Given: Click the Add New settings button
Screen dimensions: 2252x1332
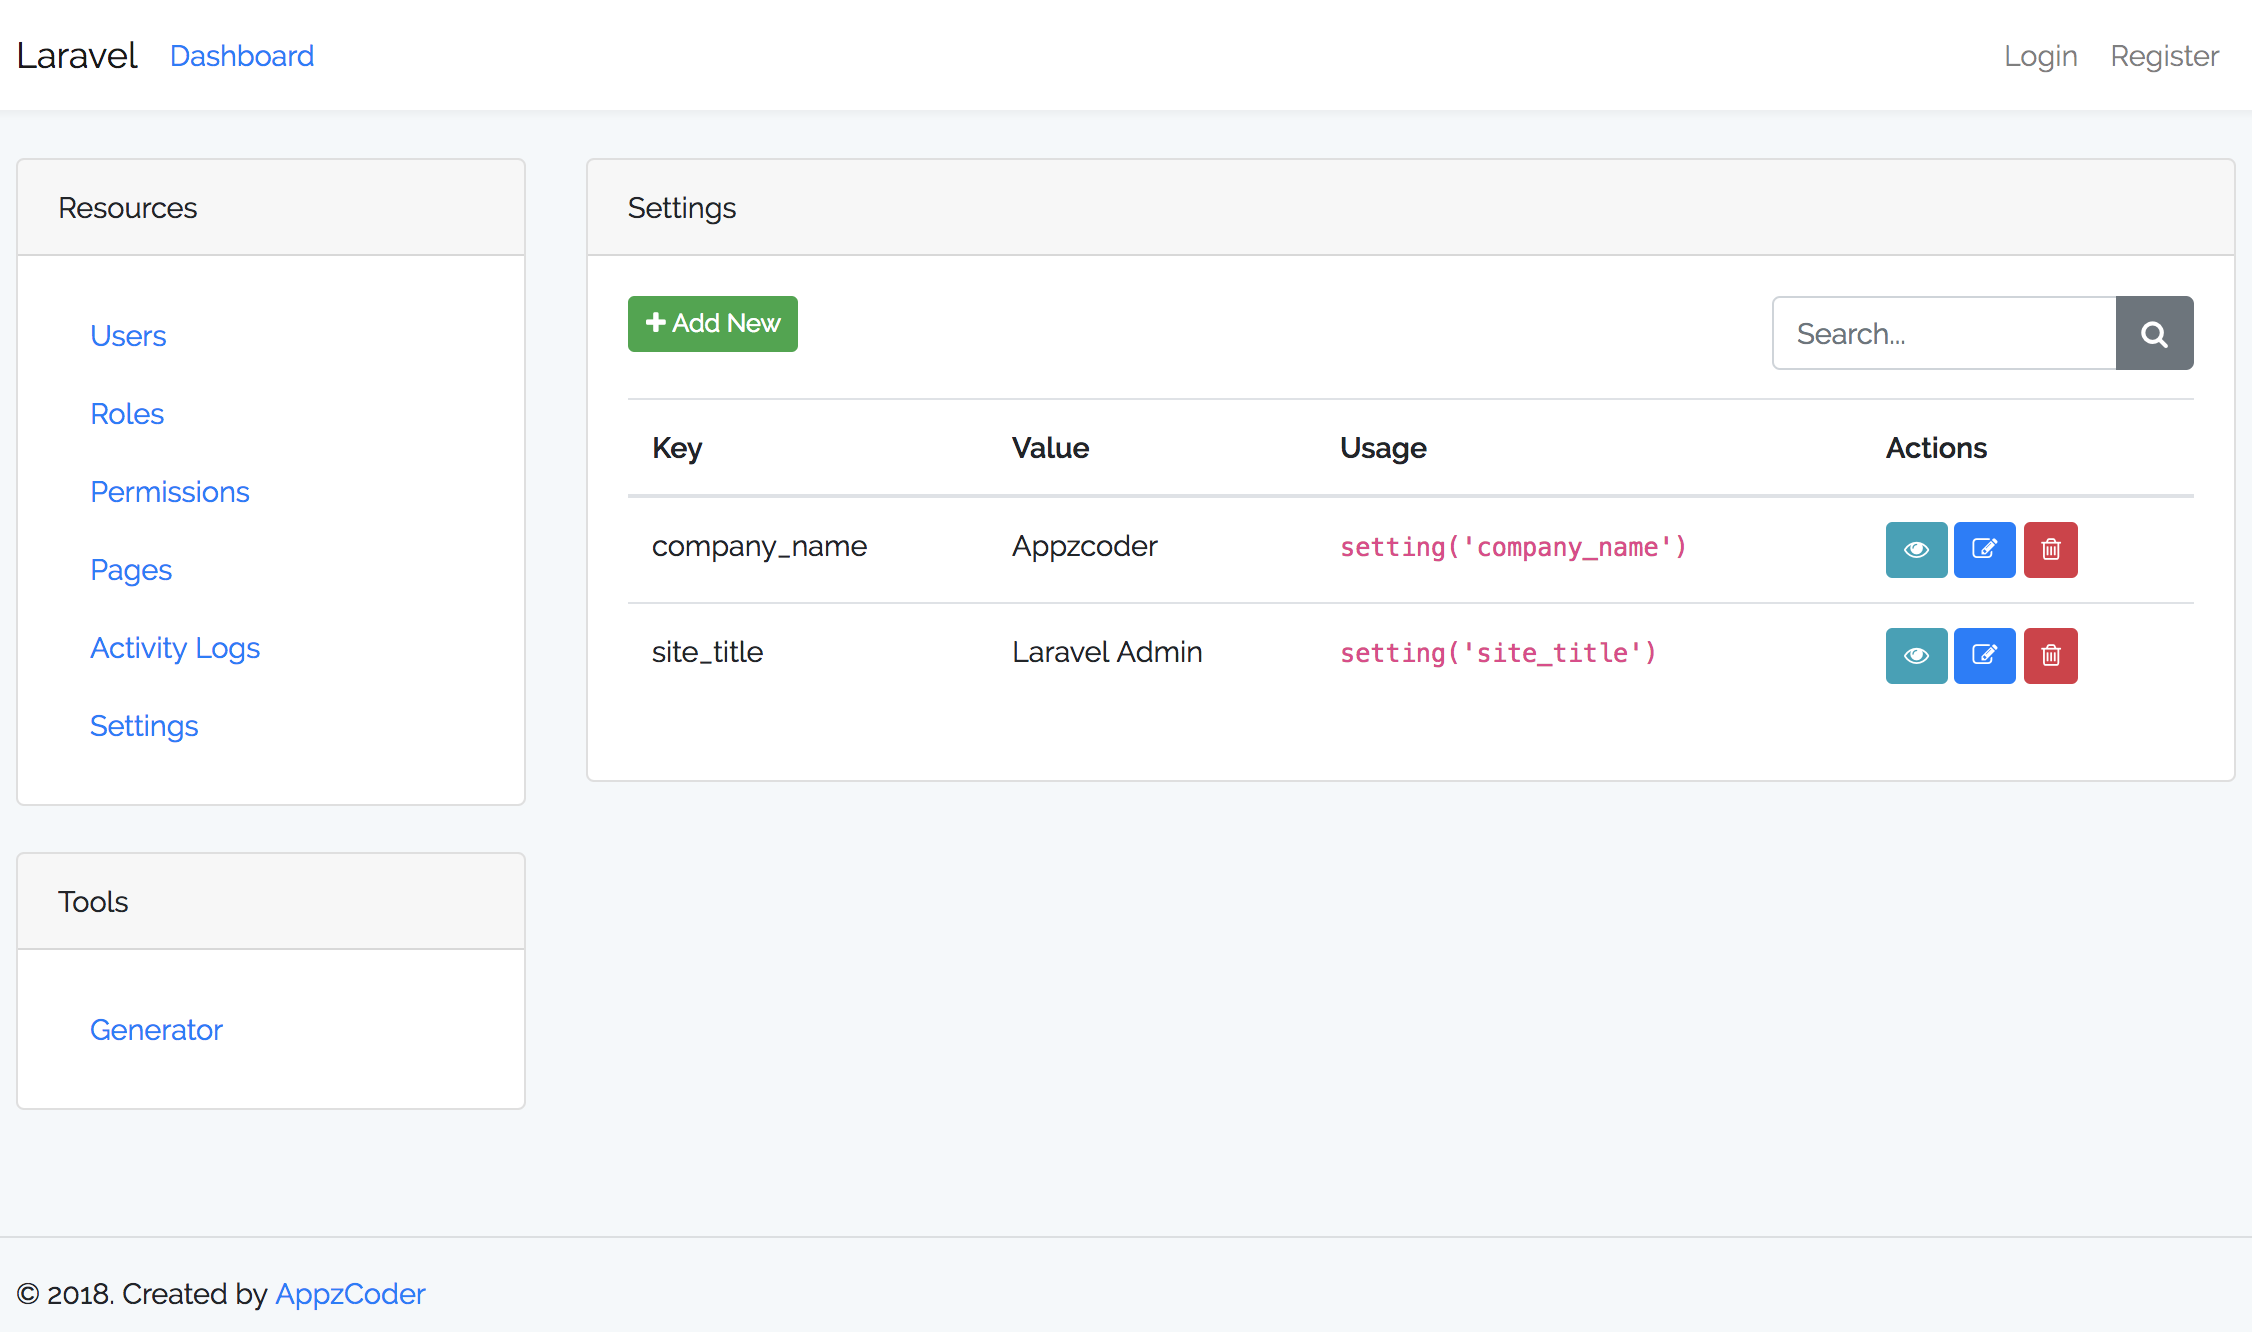Looking at the screenshot, I should pos(712,323).
